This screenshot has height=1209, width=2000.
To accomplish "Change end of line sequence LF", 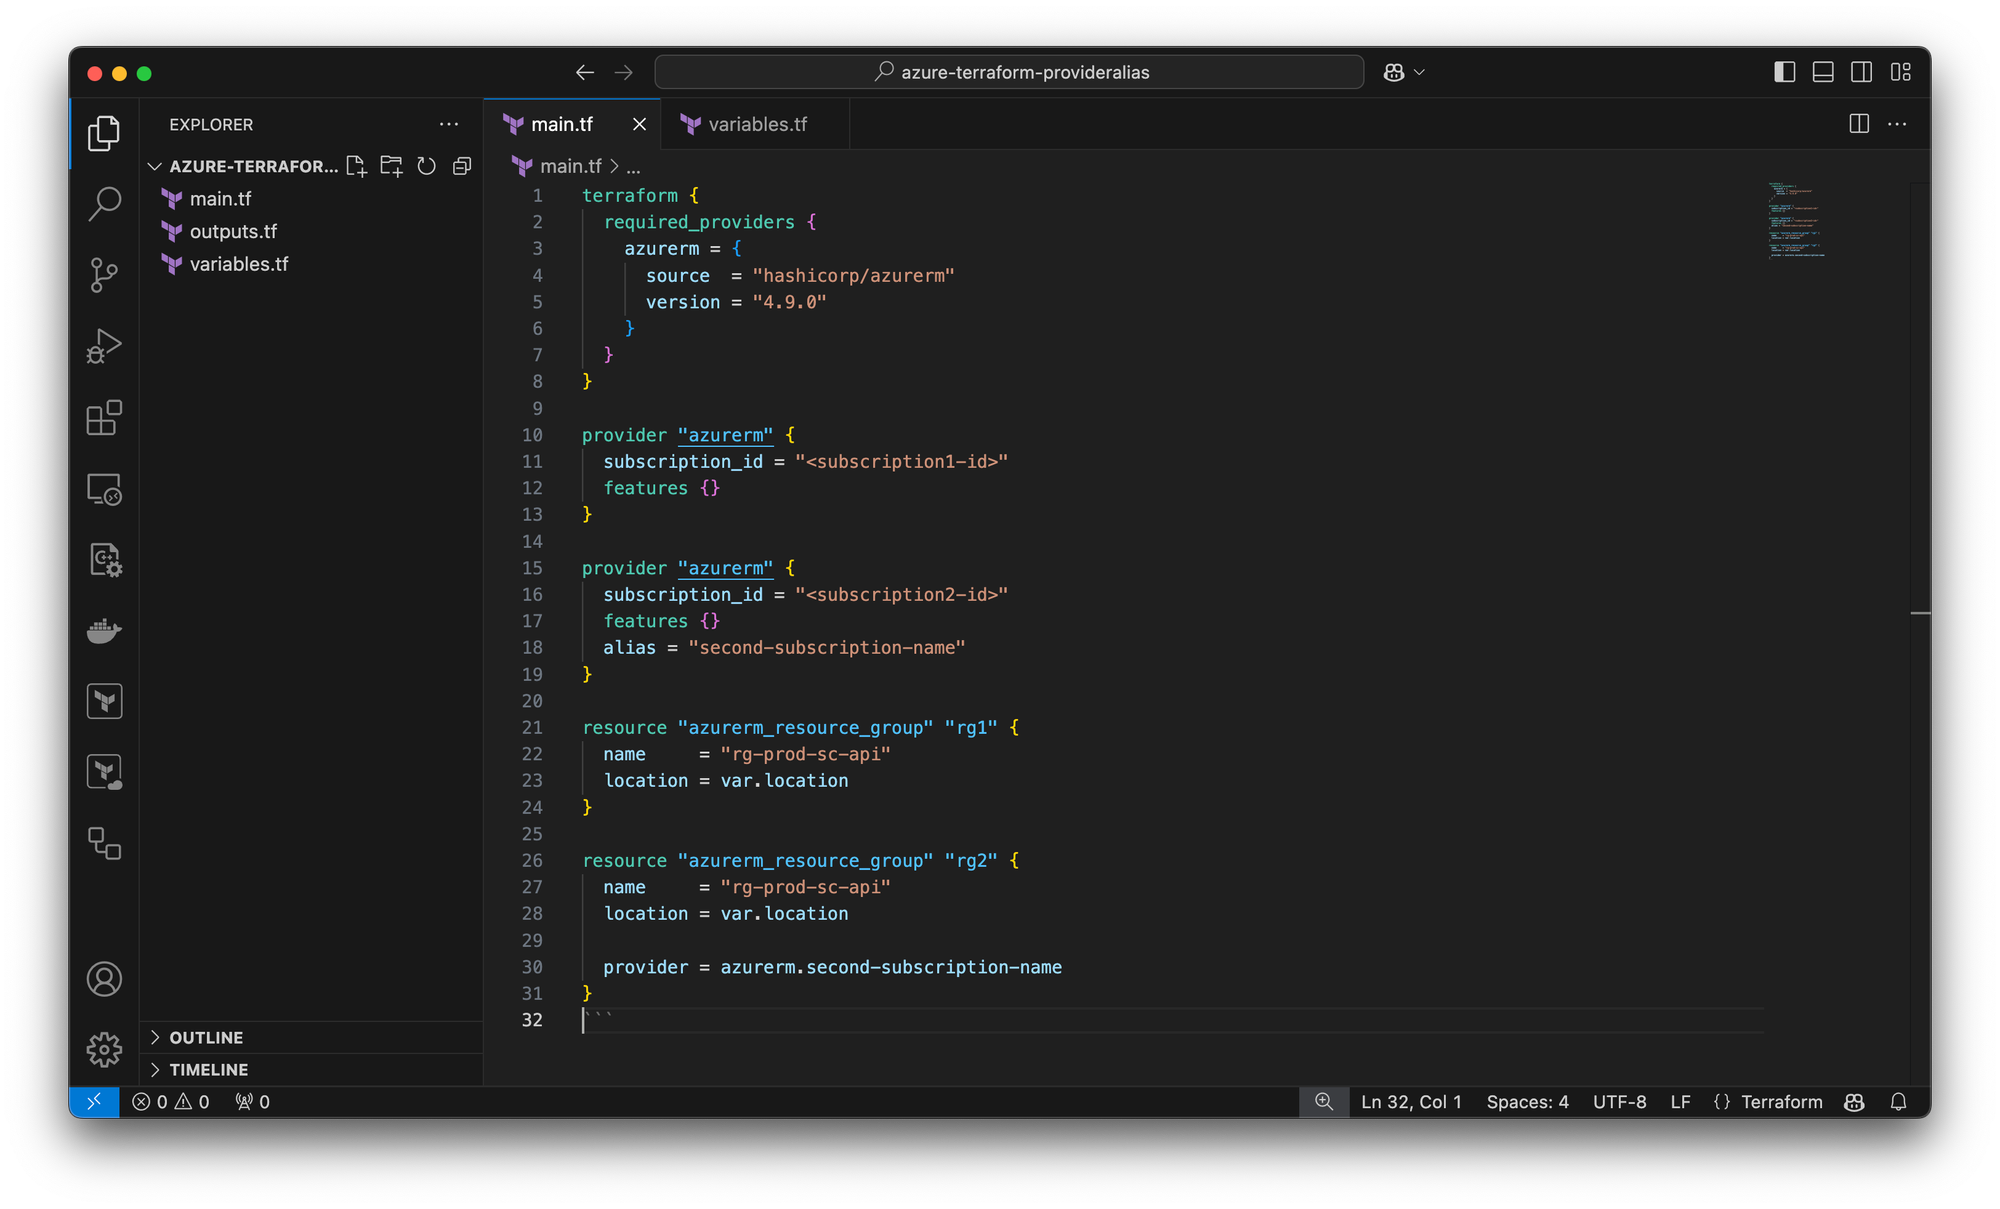I will 1680,1101.
